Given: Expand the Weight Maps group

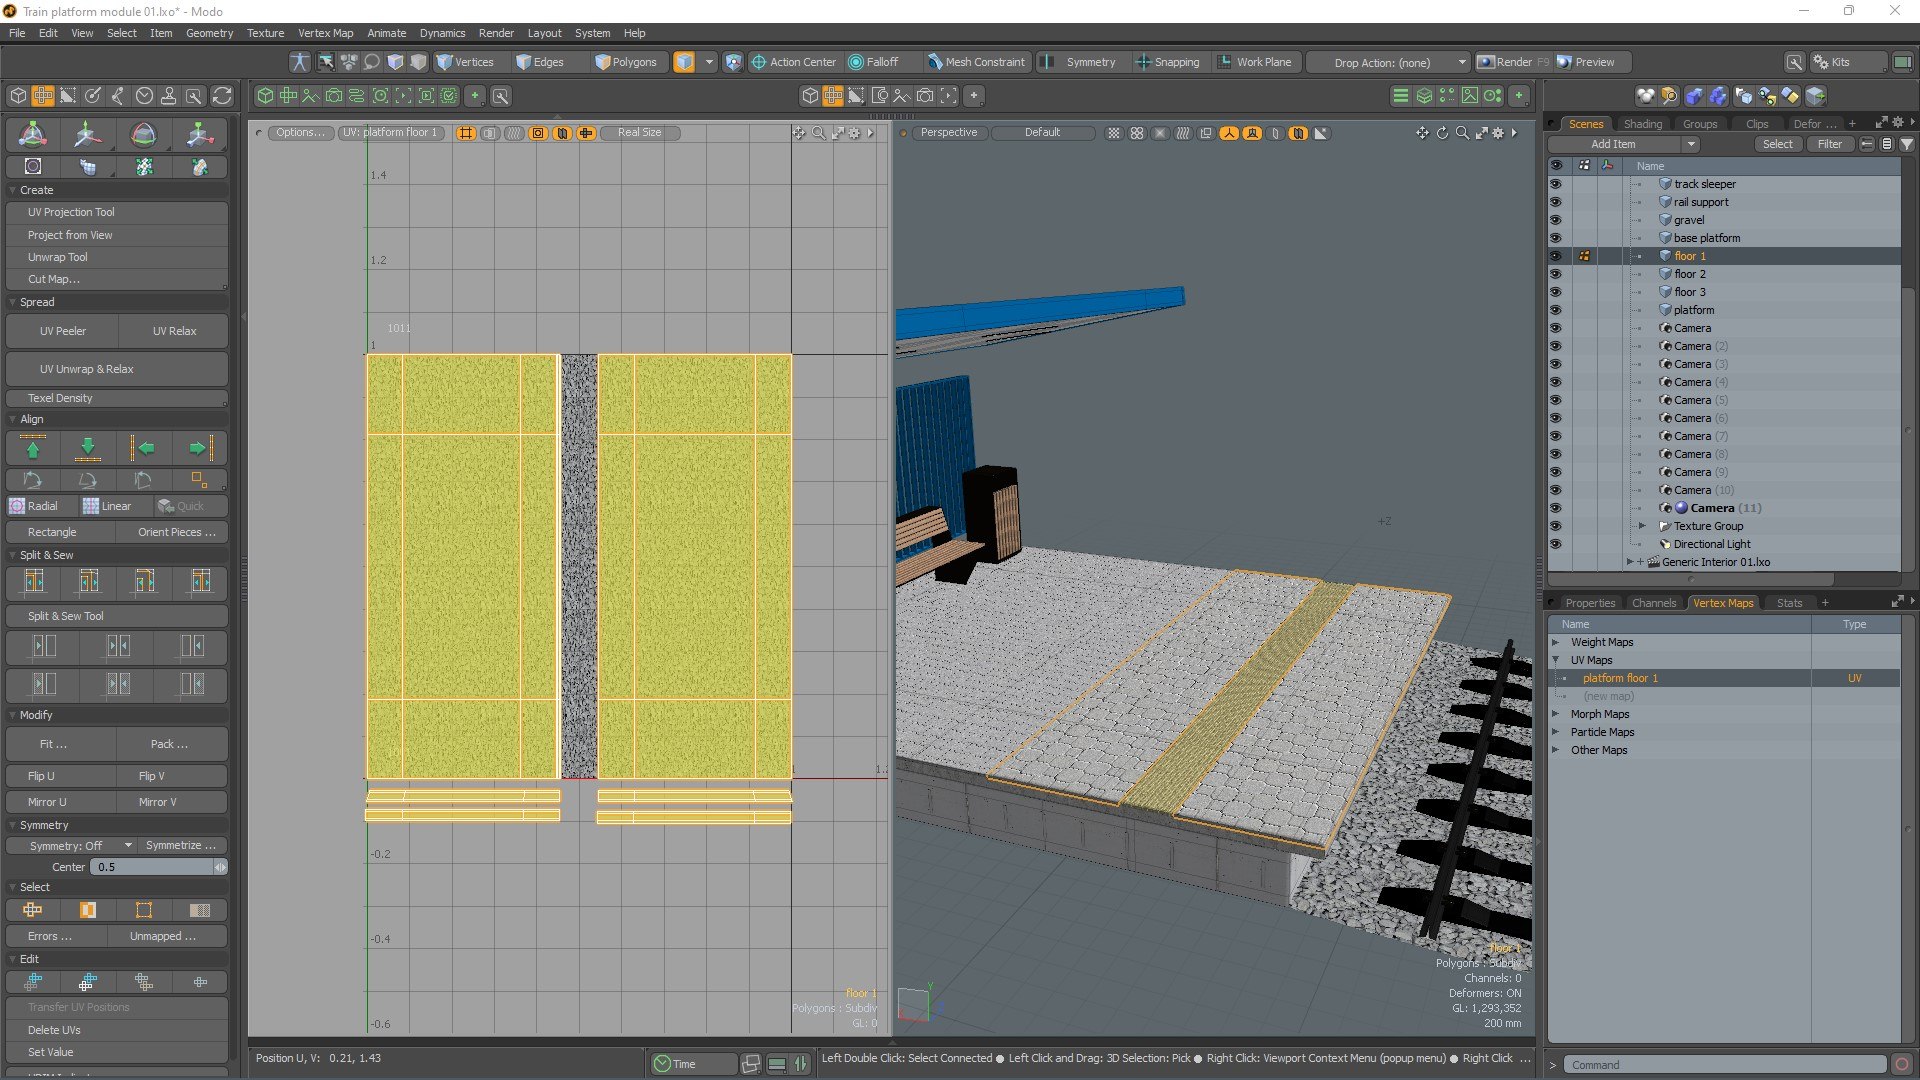Looking at the screenshot, I should coord(1555,642).
